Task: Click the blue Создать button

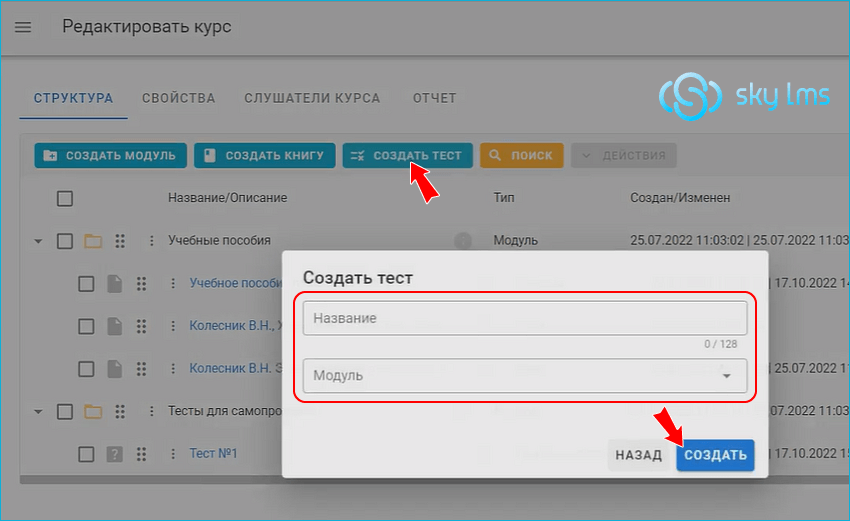Action: [715, 455]
